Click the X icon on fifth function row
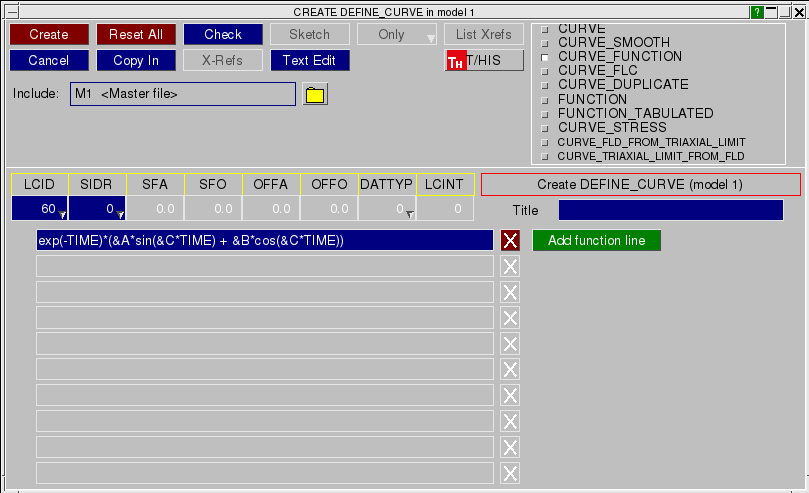The image size is (809, 493). 510,344
